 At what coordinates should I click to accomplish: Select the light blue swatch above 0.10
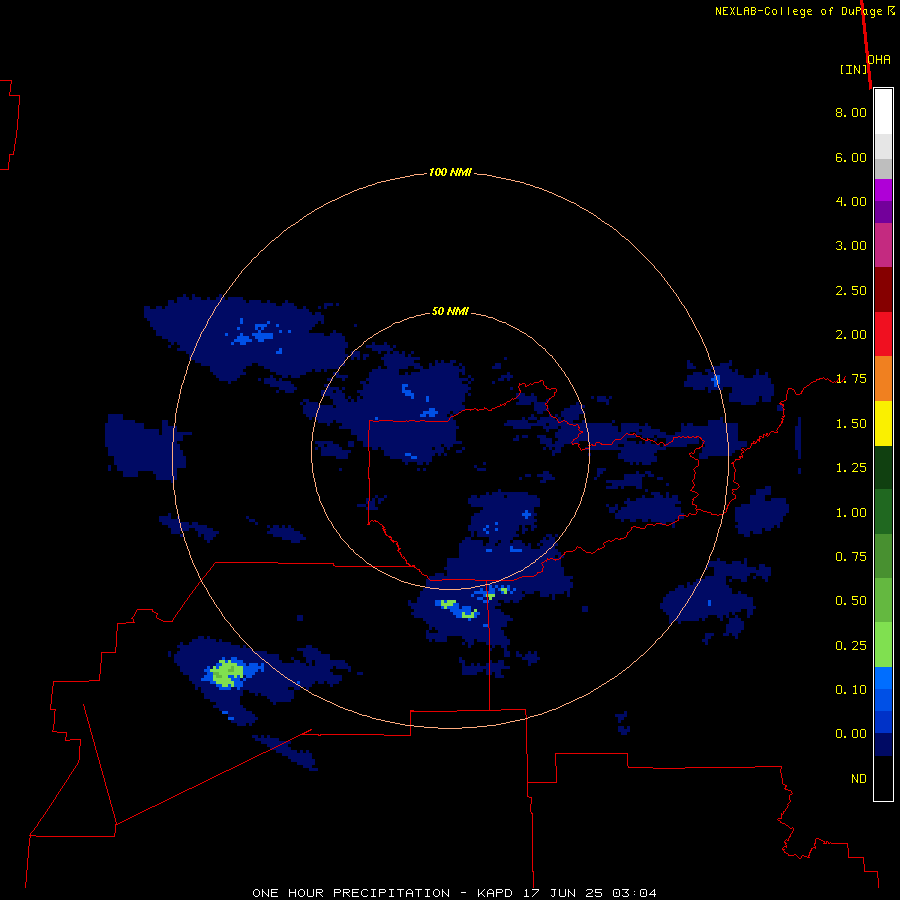click(883, 678)
